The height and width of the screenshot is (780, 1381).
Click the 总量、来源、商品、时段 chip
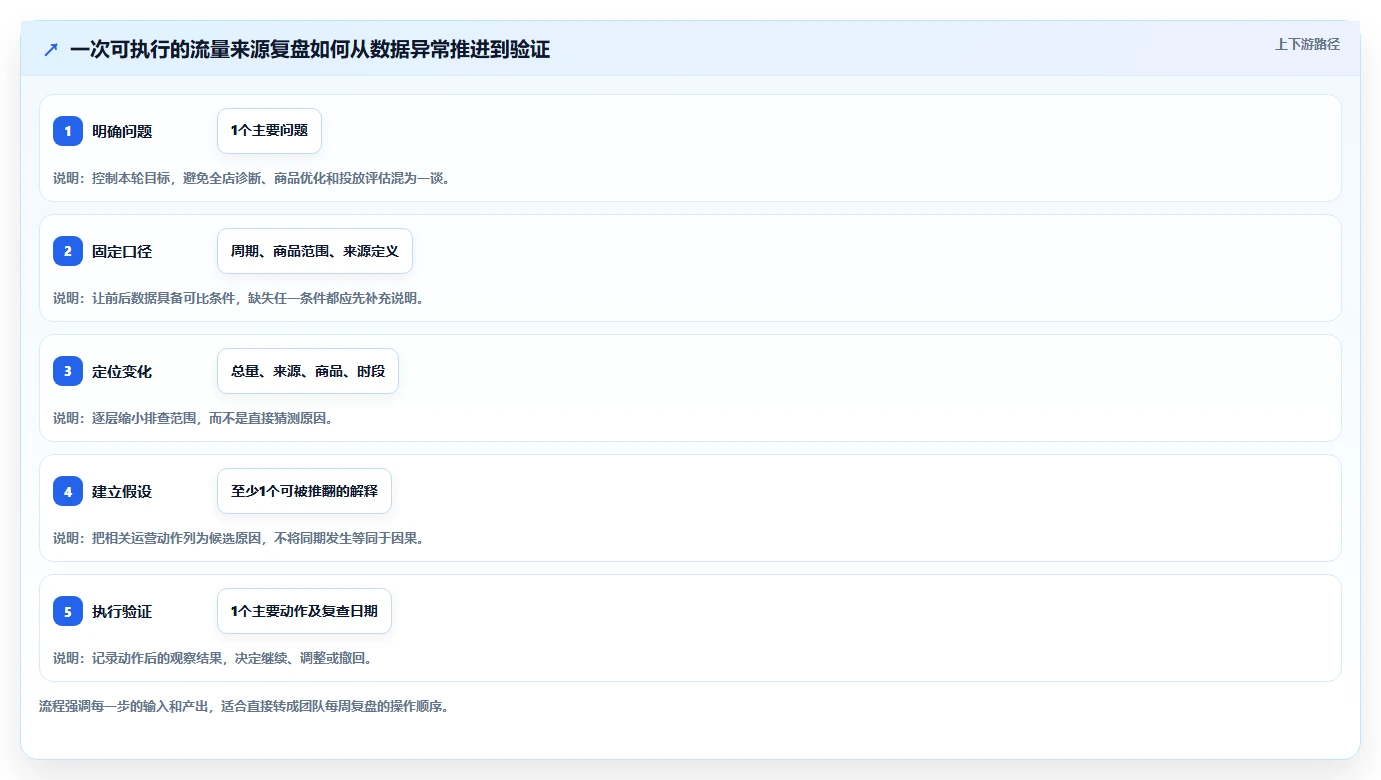coord(308,371)
